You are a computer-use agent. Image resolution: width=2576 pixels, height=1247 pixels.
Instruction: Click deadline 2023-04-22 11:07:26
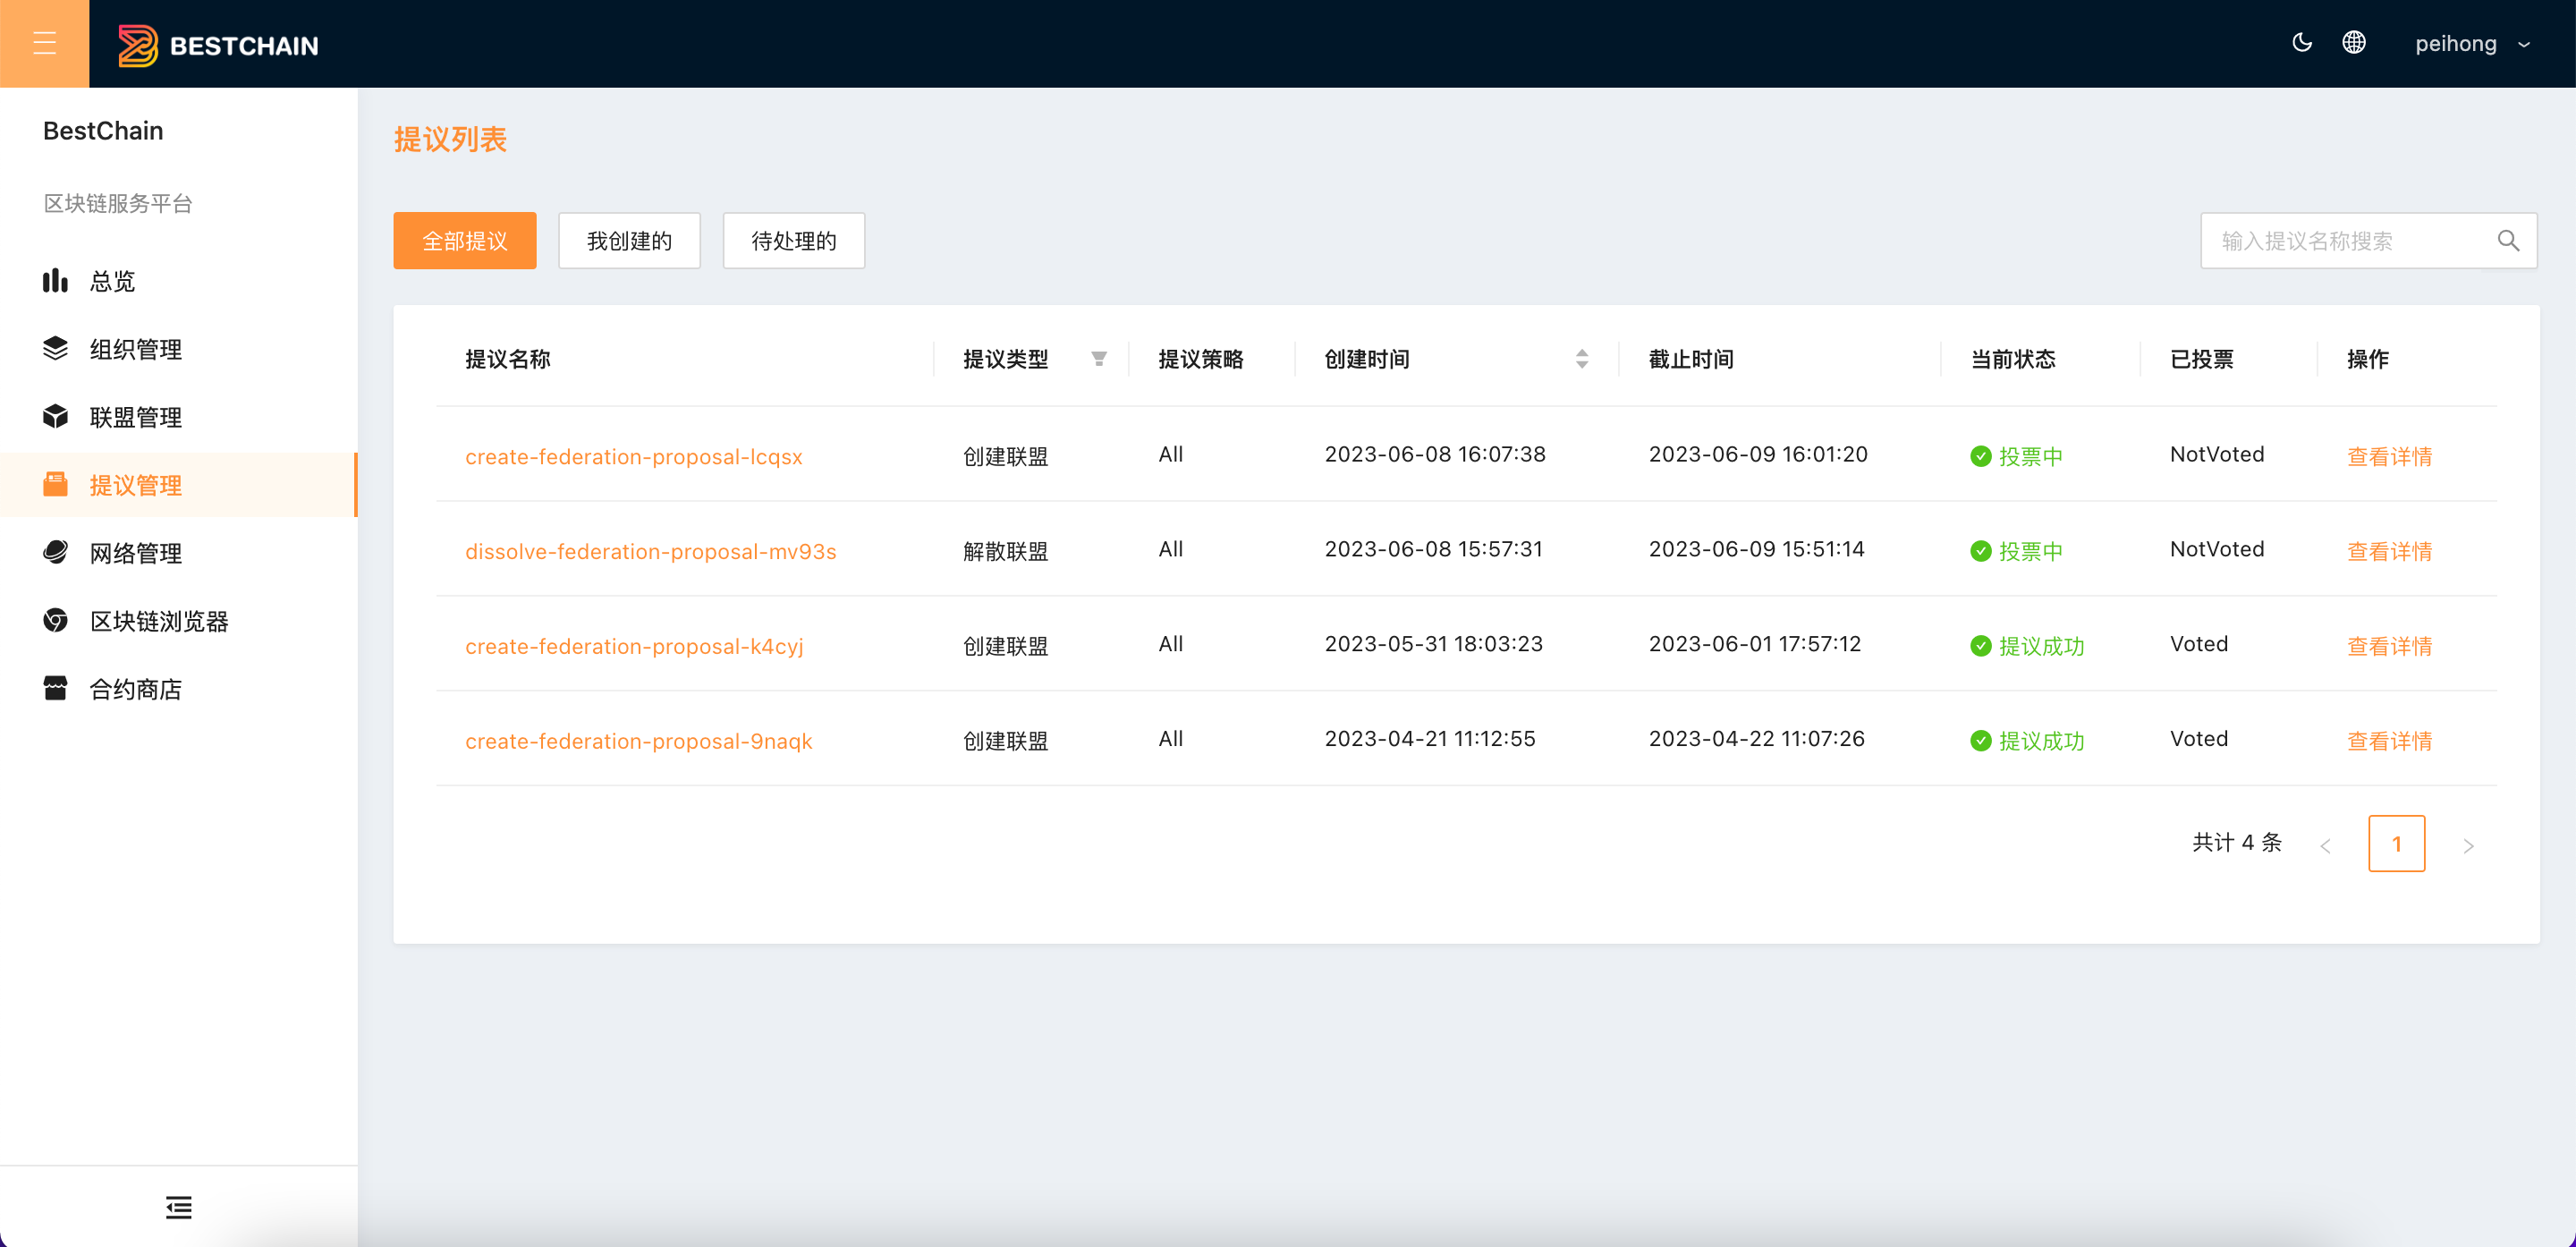[x=1757, y=739]
